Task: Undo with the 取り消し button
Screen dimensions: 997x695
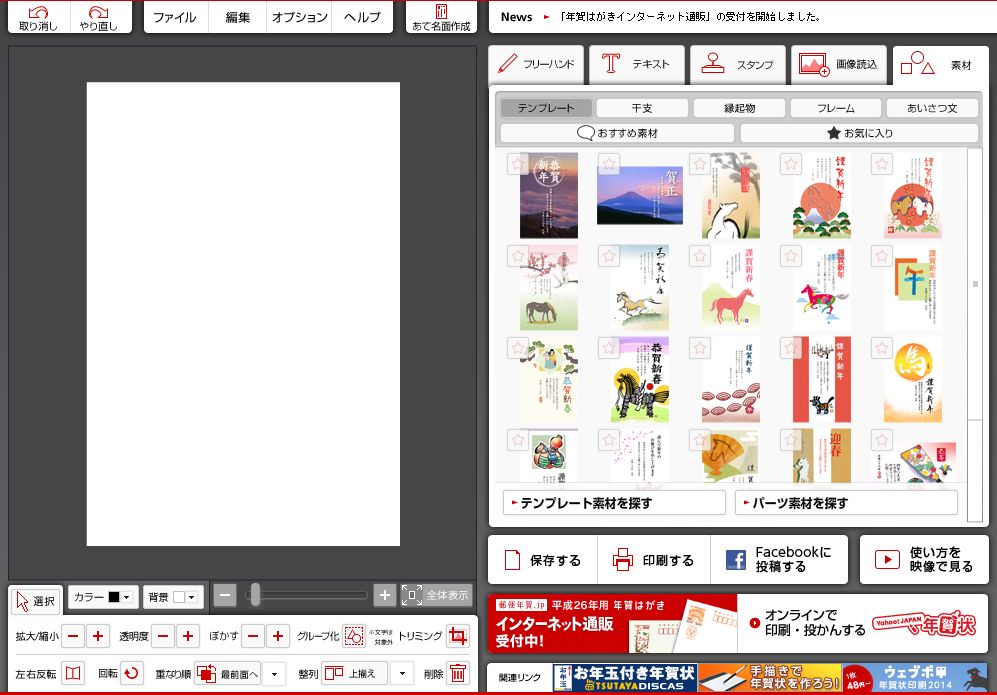Action: [38, 17]
